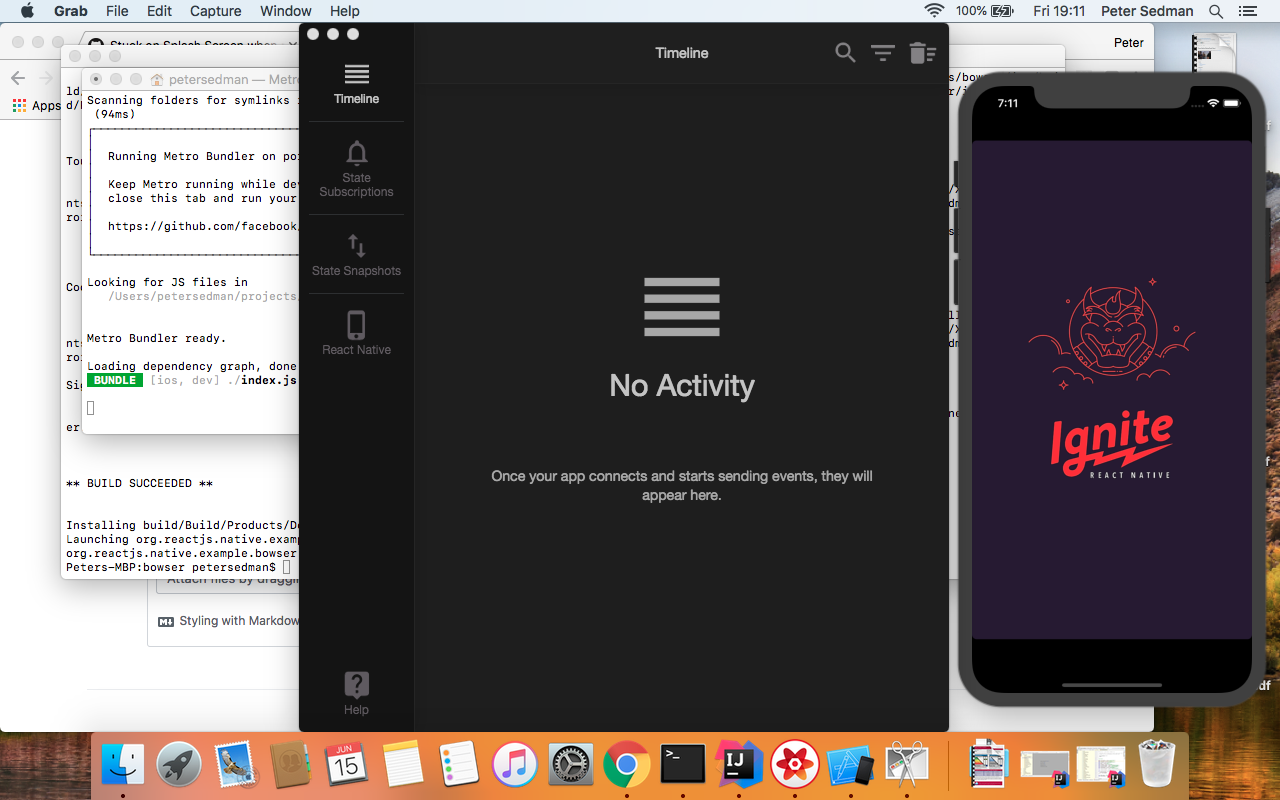Screen dimensions: 1280x800
Task: Open the Edit menu
Action: click(159, 11)
